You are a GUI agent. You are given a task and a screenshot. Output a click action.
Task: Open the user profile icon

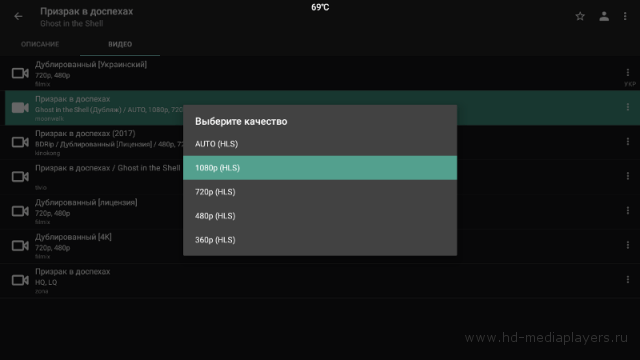click(604, 16)
